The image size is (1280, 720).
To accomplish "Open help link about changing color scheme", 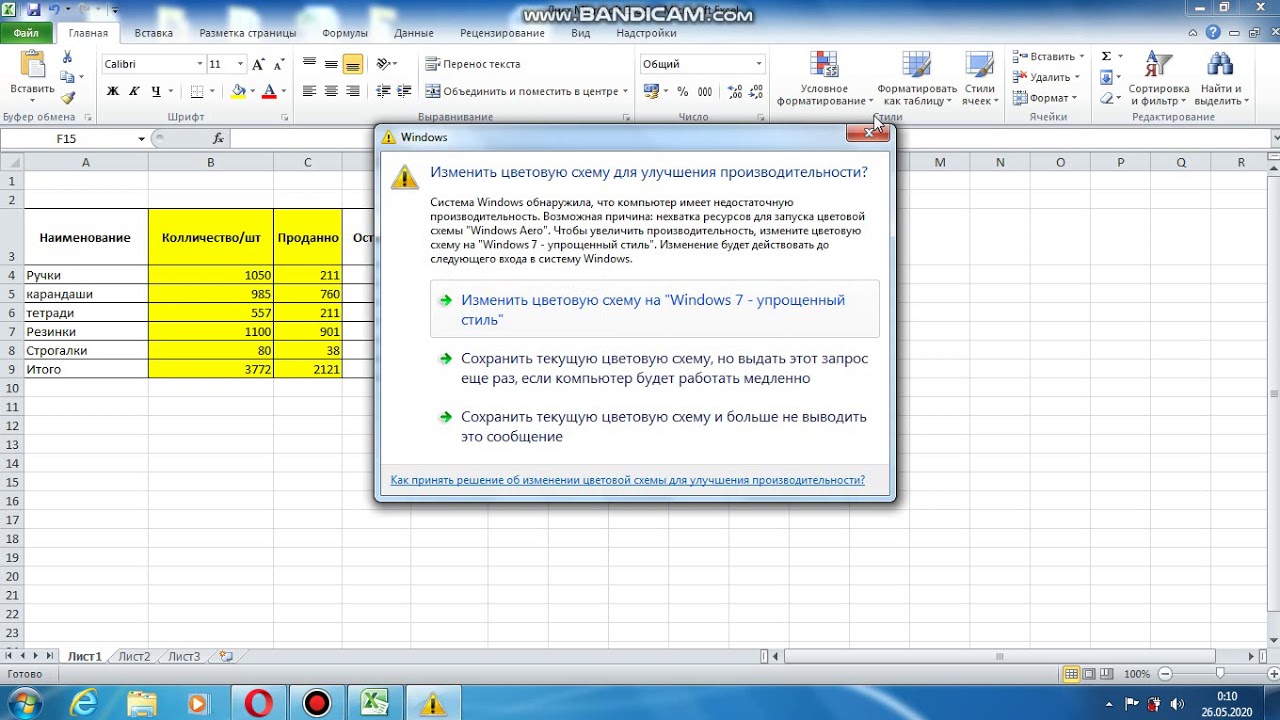I will point(627,480).
